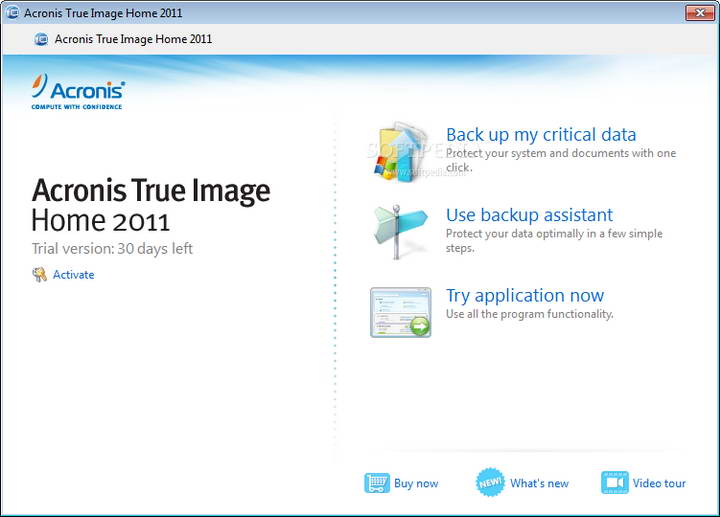720x517 pixels.
Task: Click 'Use all the program functionality.' text
Action: point(529,314)
